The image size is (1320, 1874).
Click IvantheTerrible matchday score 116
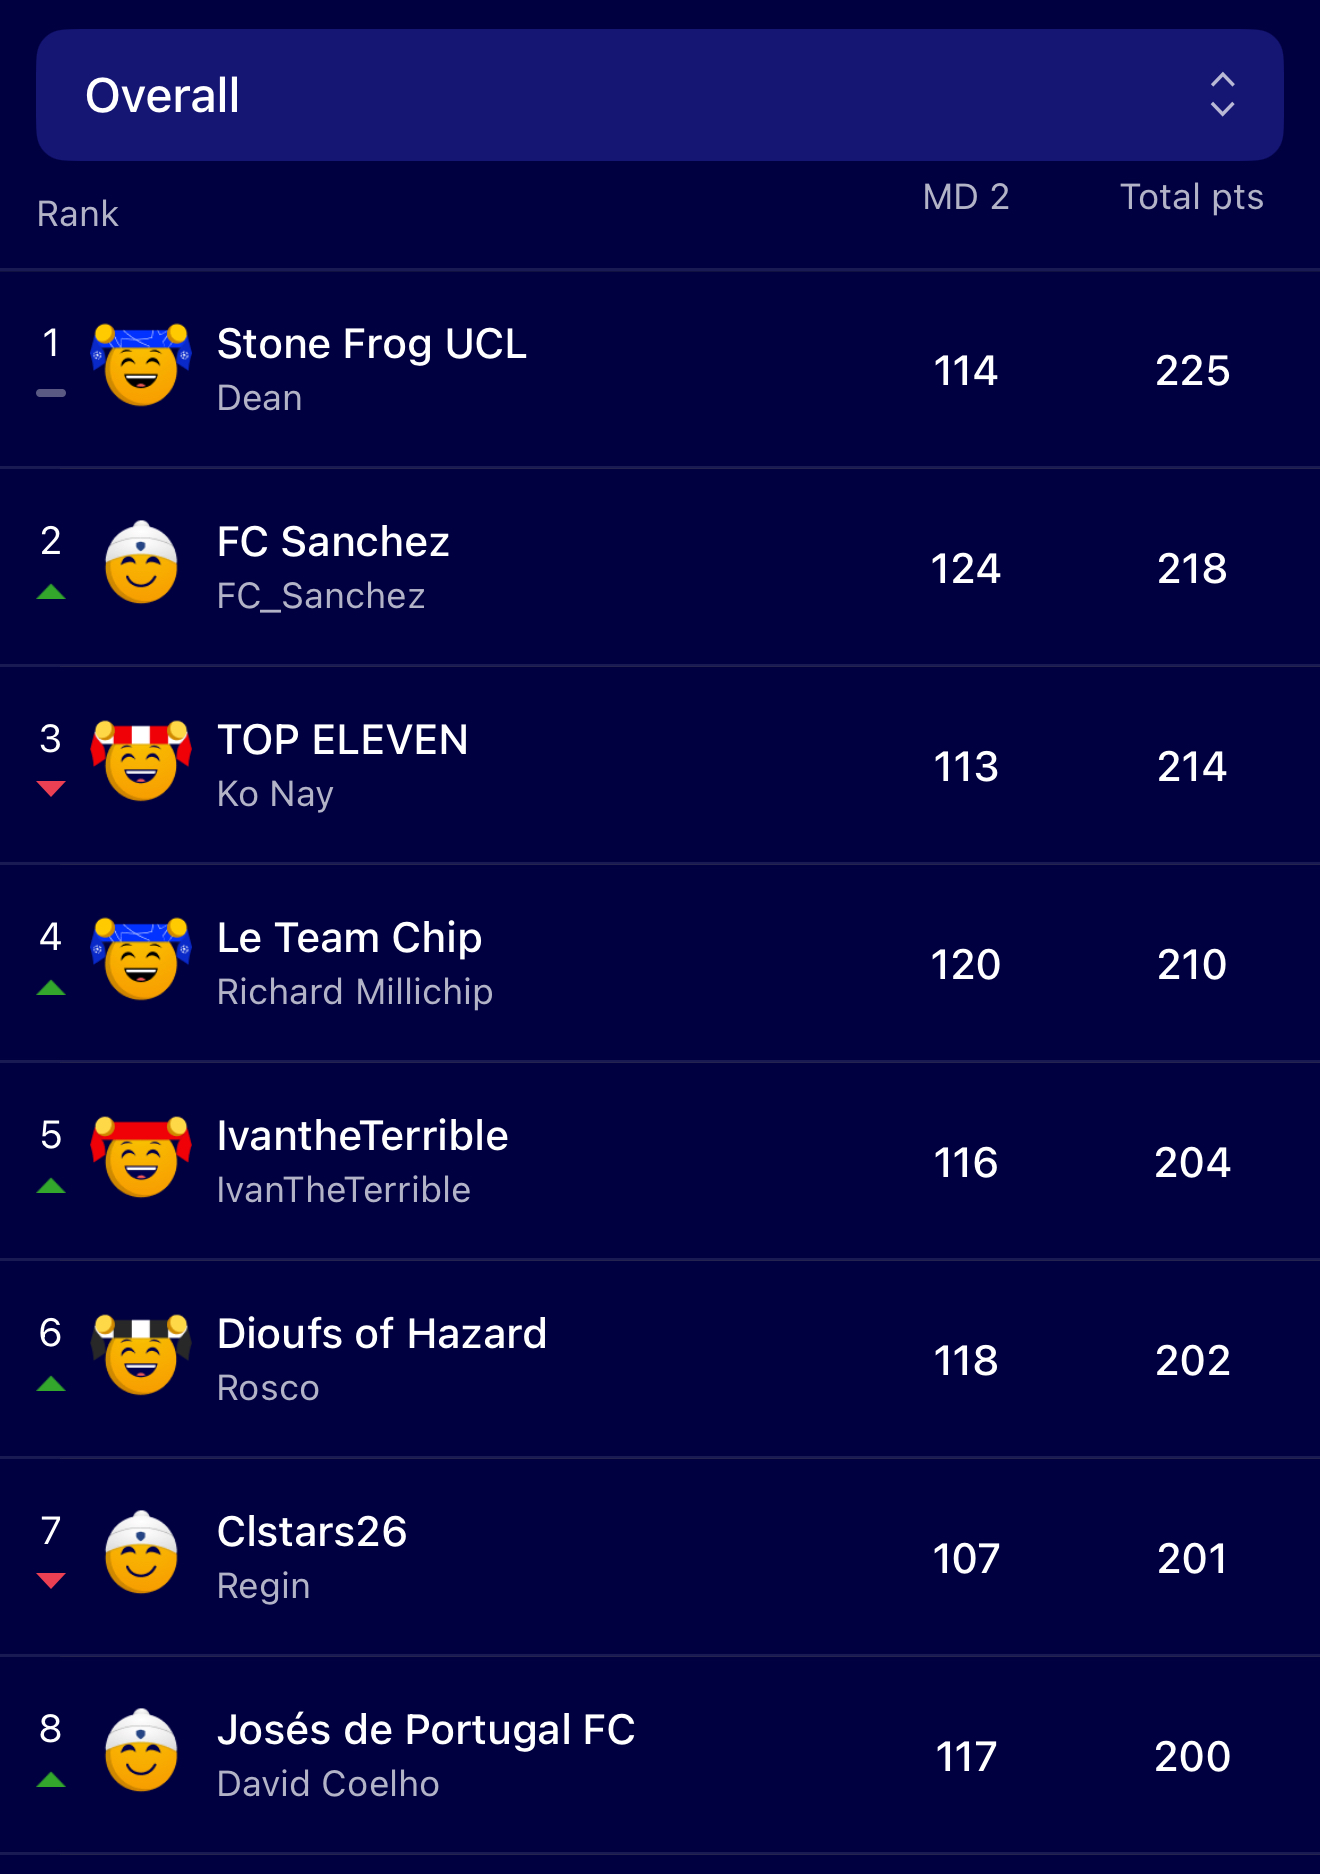tap(965, 1162)
